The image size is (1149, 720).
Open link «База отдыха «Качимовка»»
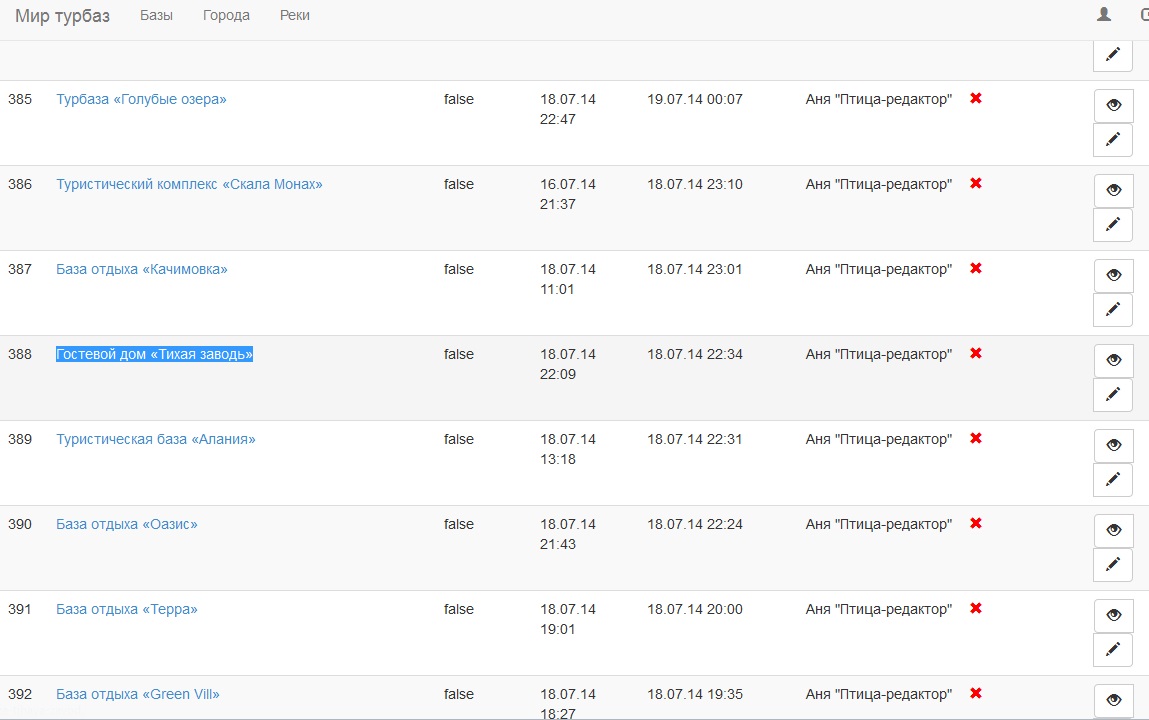pyautogui.click(x=142, y=269)
